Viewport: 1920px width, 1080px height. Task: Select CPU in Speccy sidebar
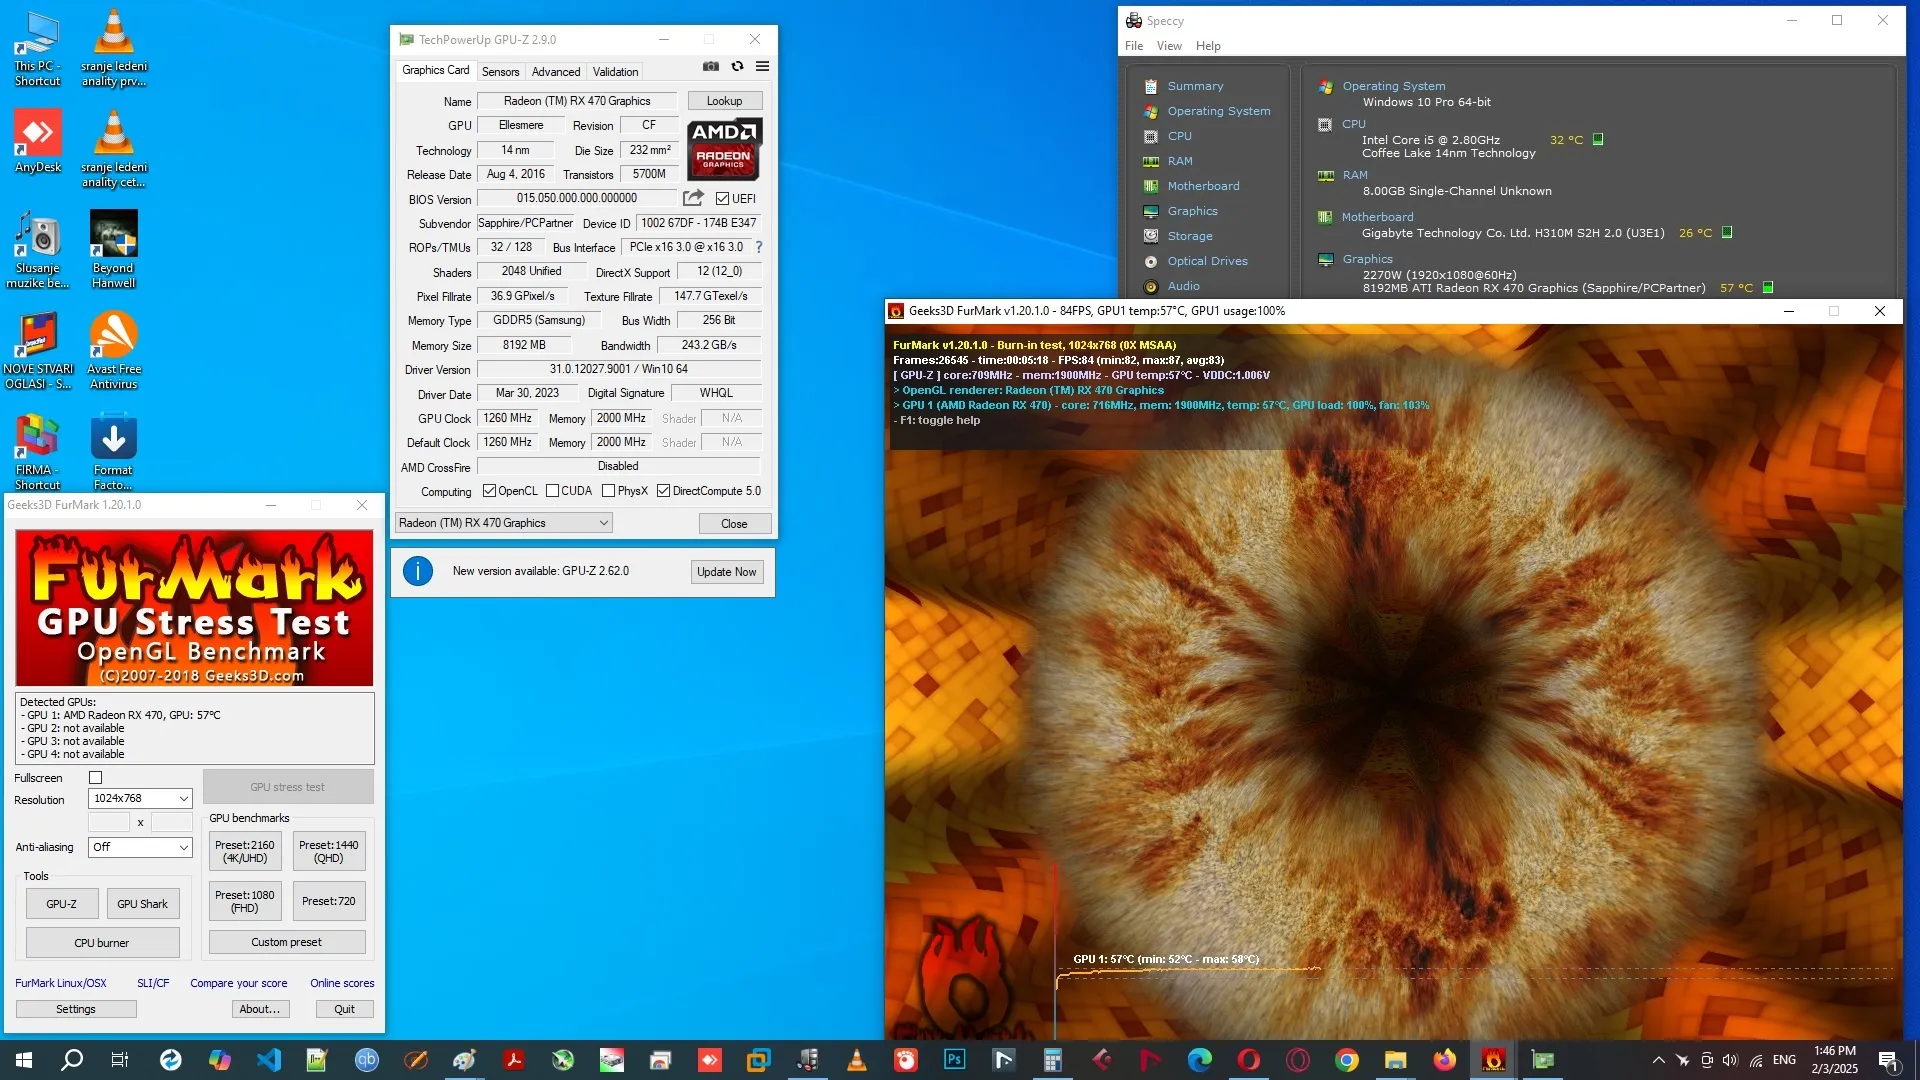(1179, 136)
